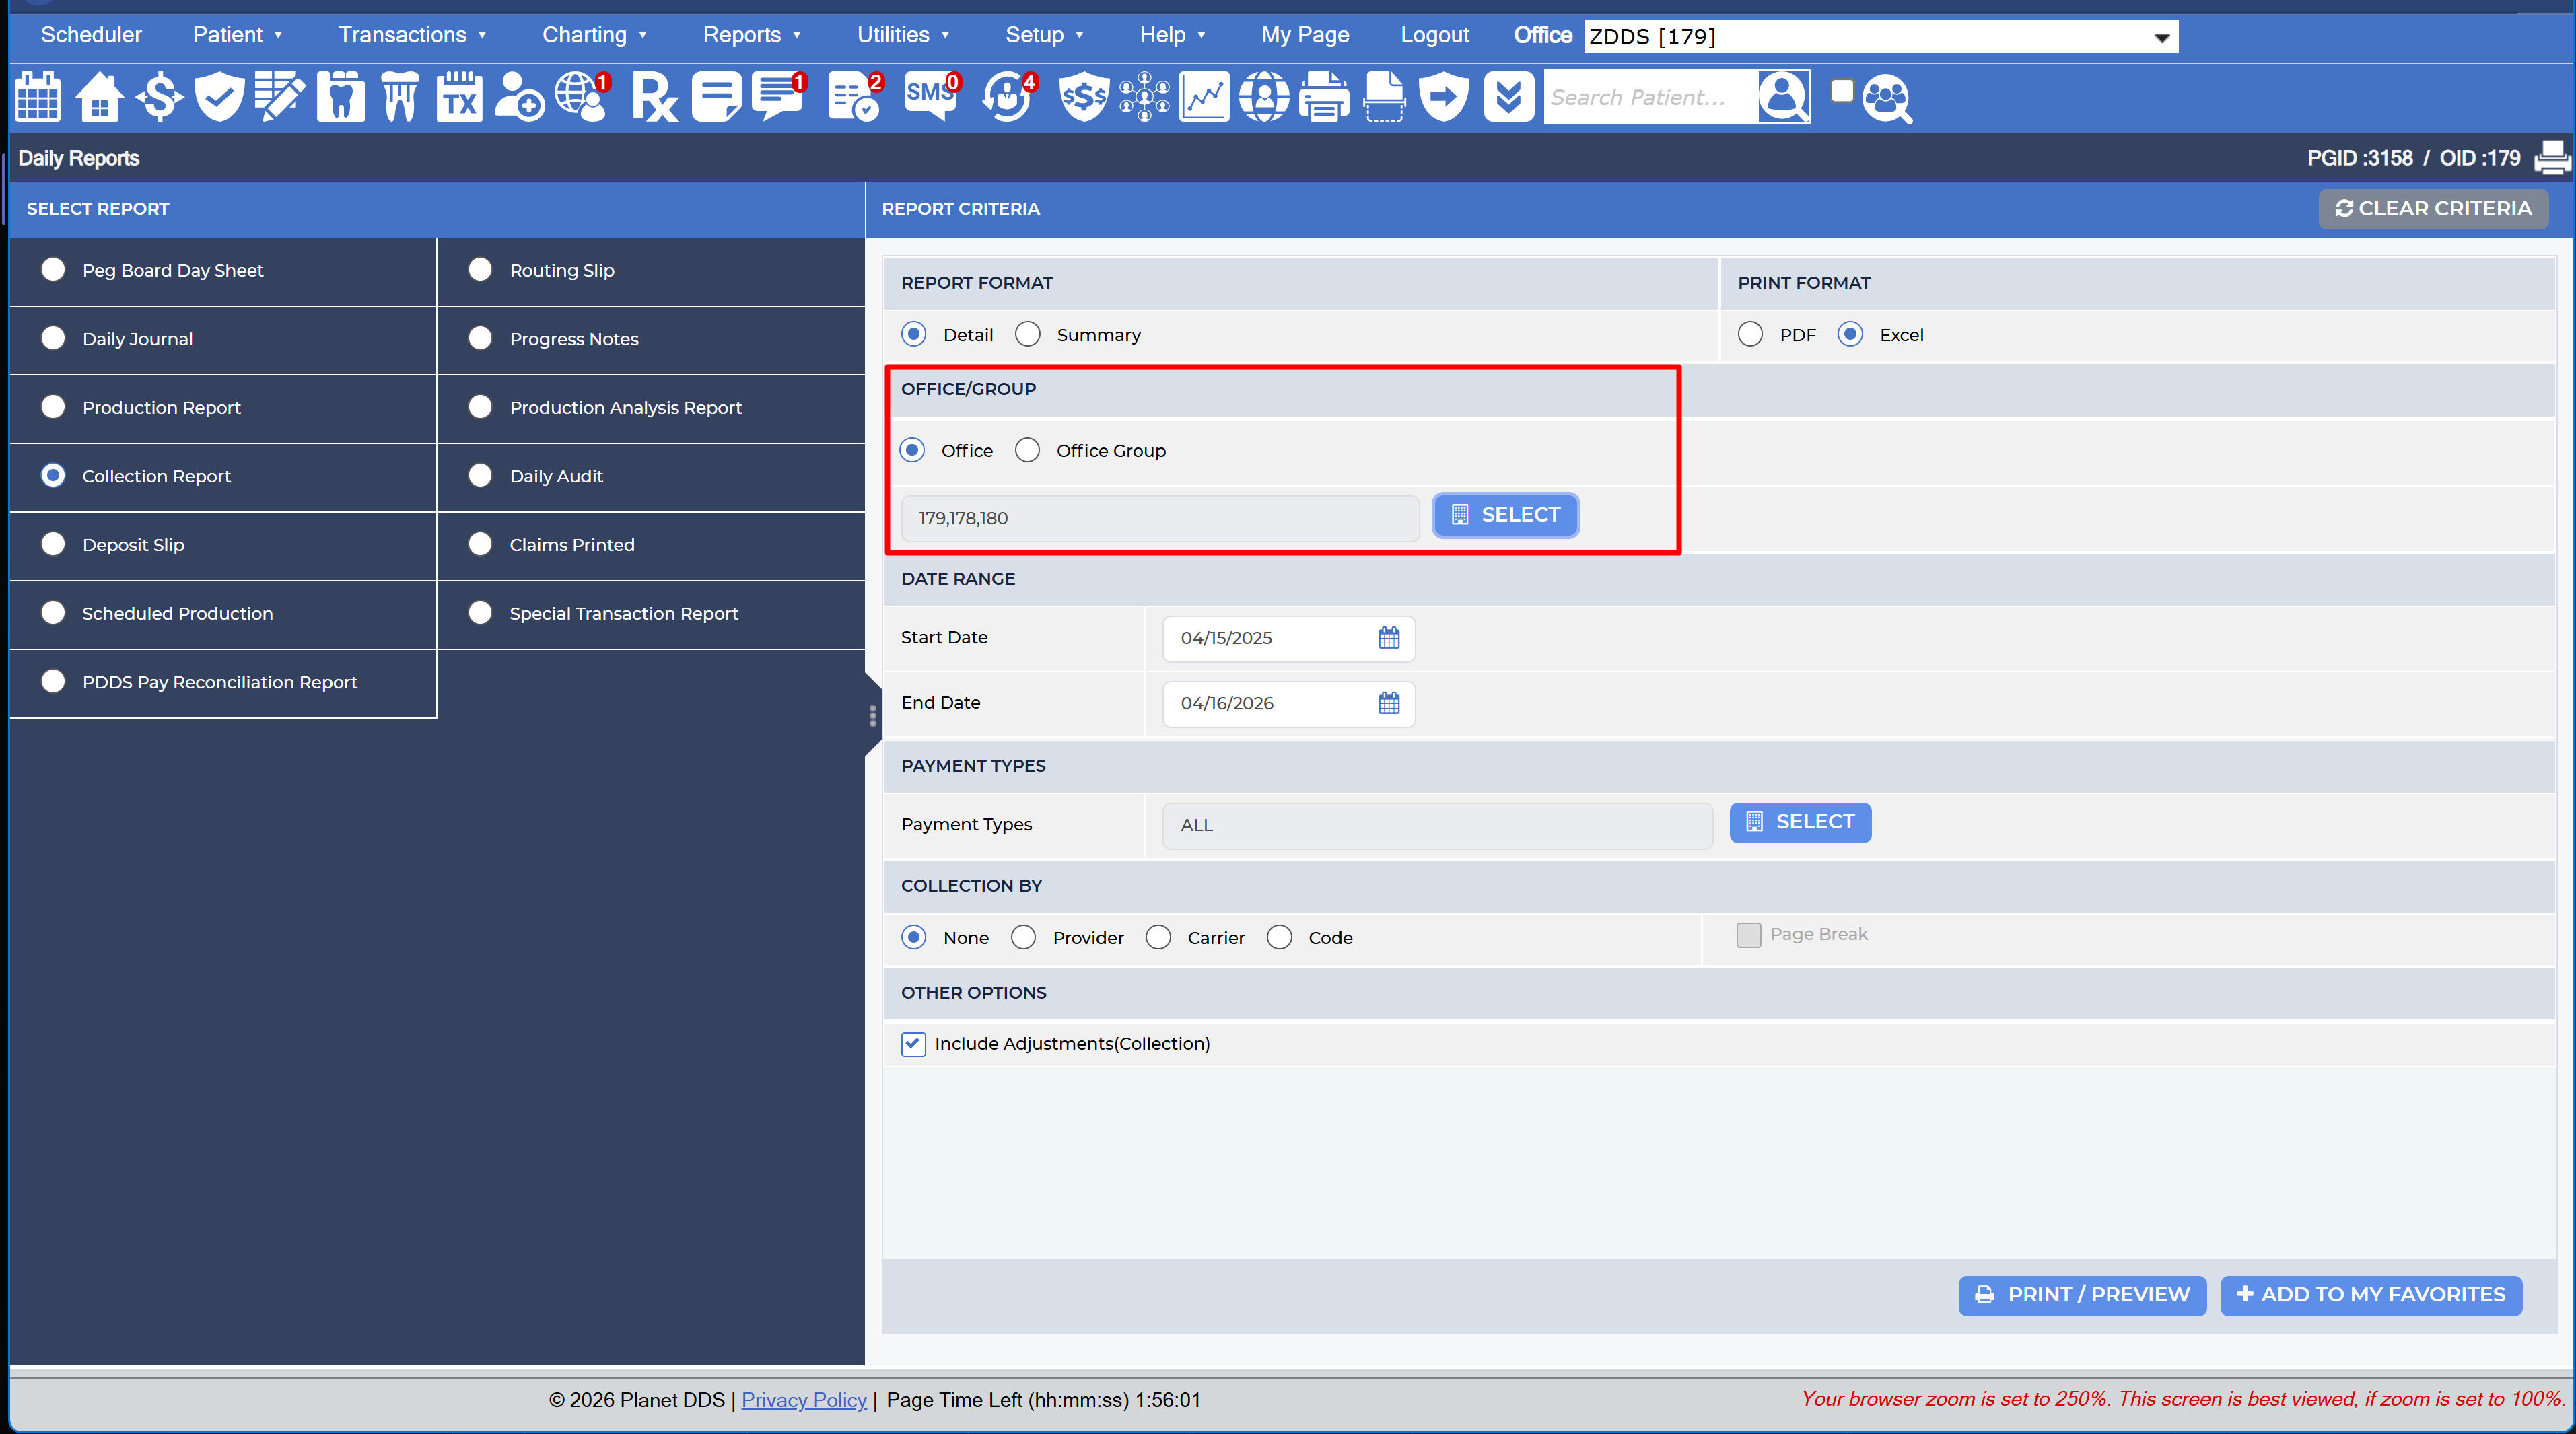Expand the Transactions menu
Viewport: 2576px width, 1434px height.
pos(412,35)
